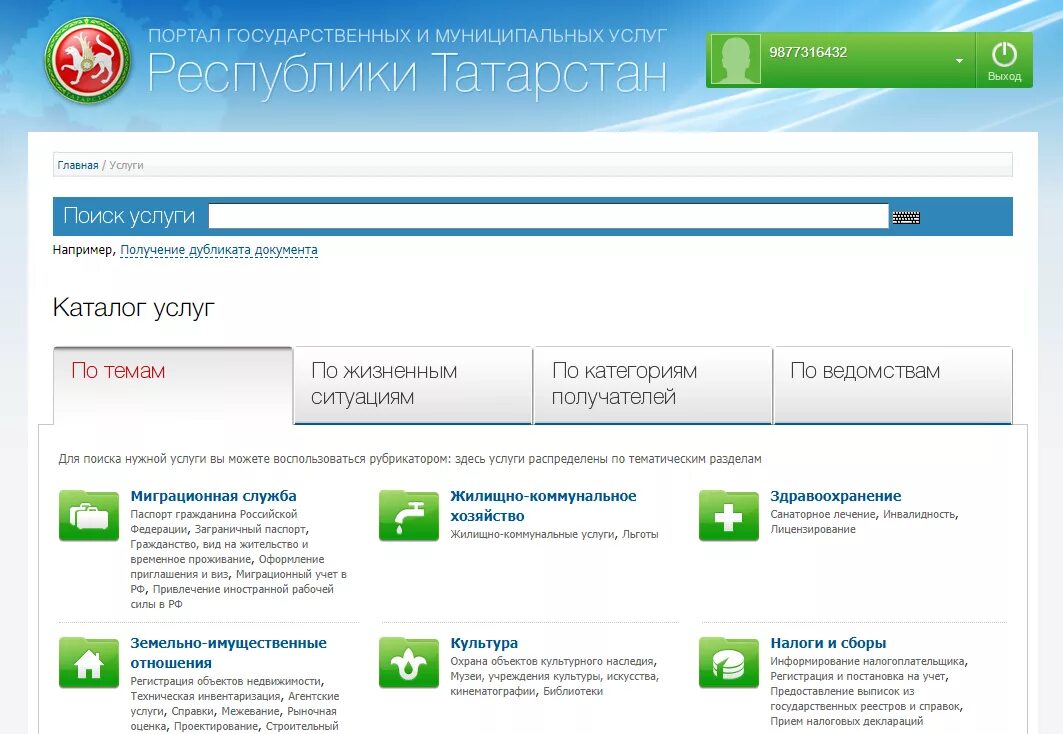Click the Земельно-имущественные отношения house icon
The height and width of the screenshot is (734, 1063).
[x=89, y=663]
